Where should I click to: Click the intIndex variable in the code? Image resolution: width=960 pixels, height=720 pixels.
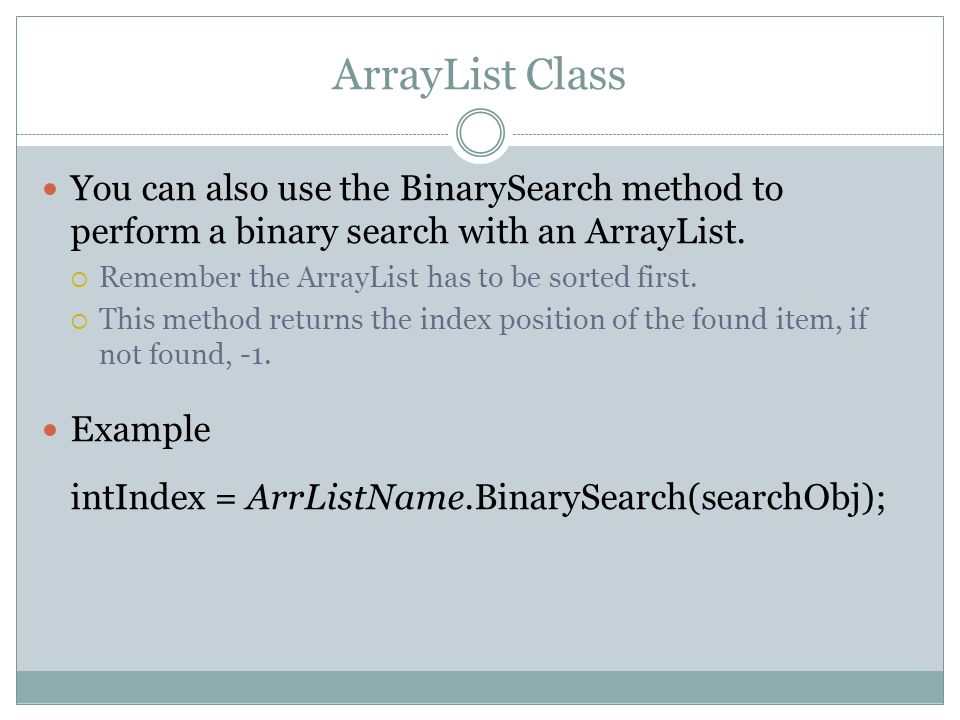(138, 497)
